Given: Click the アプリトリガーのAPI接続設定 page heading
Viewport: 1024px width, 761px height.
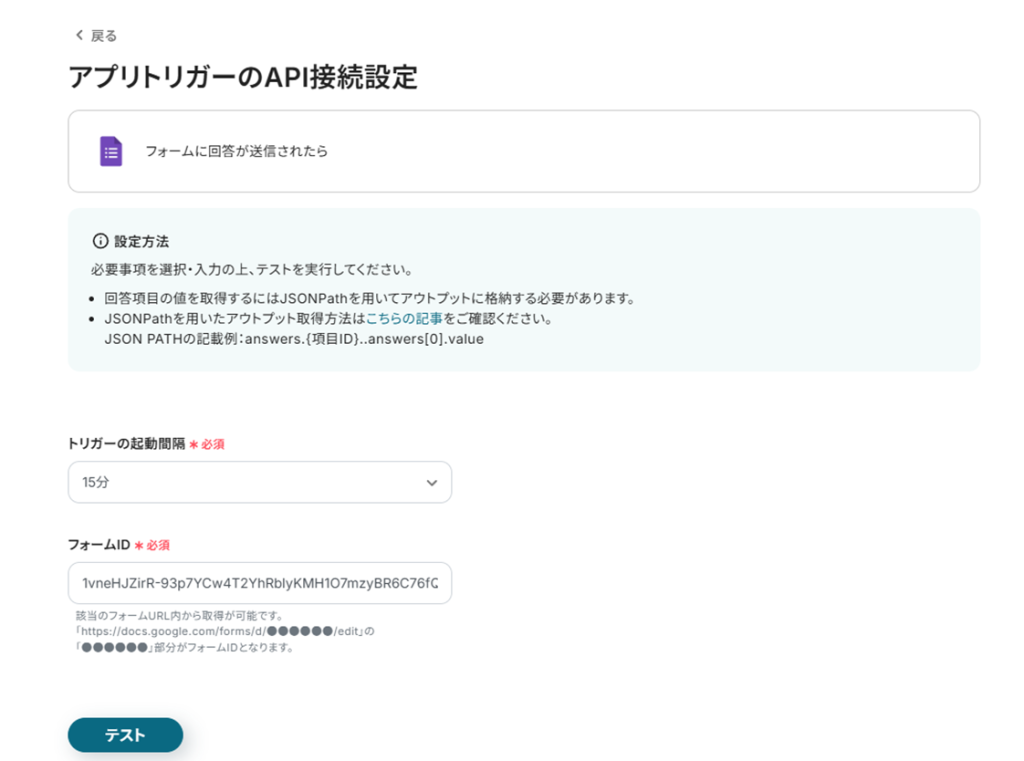Looking at the screenshot, I should 242,77.
